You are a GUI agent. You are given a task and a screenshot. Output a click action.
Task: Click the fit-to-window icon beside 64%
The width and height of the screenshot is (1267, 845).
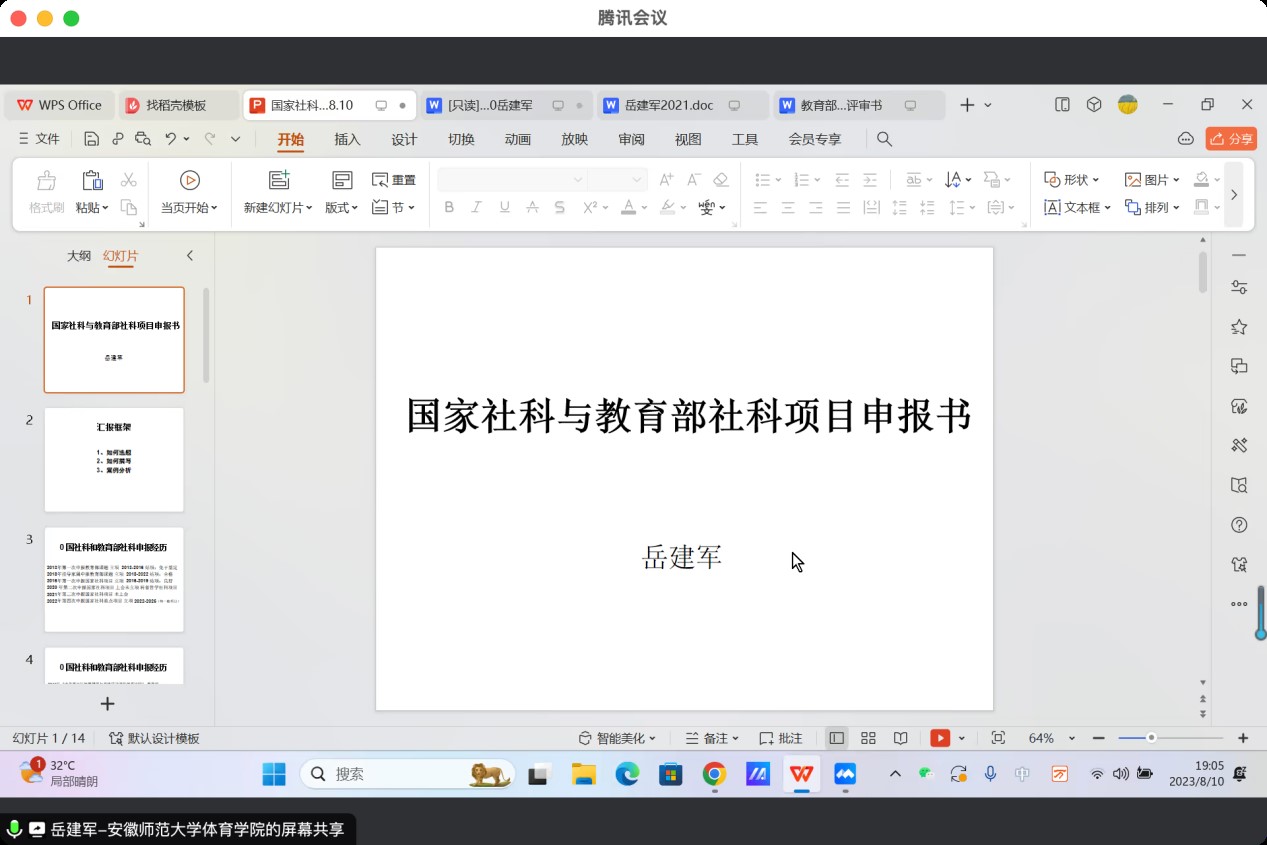(998, 738)
